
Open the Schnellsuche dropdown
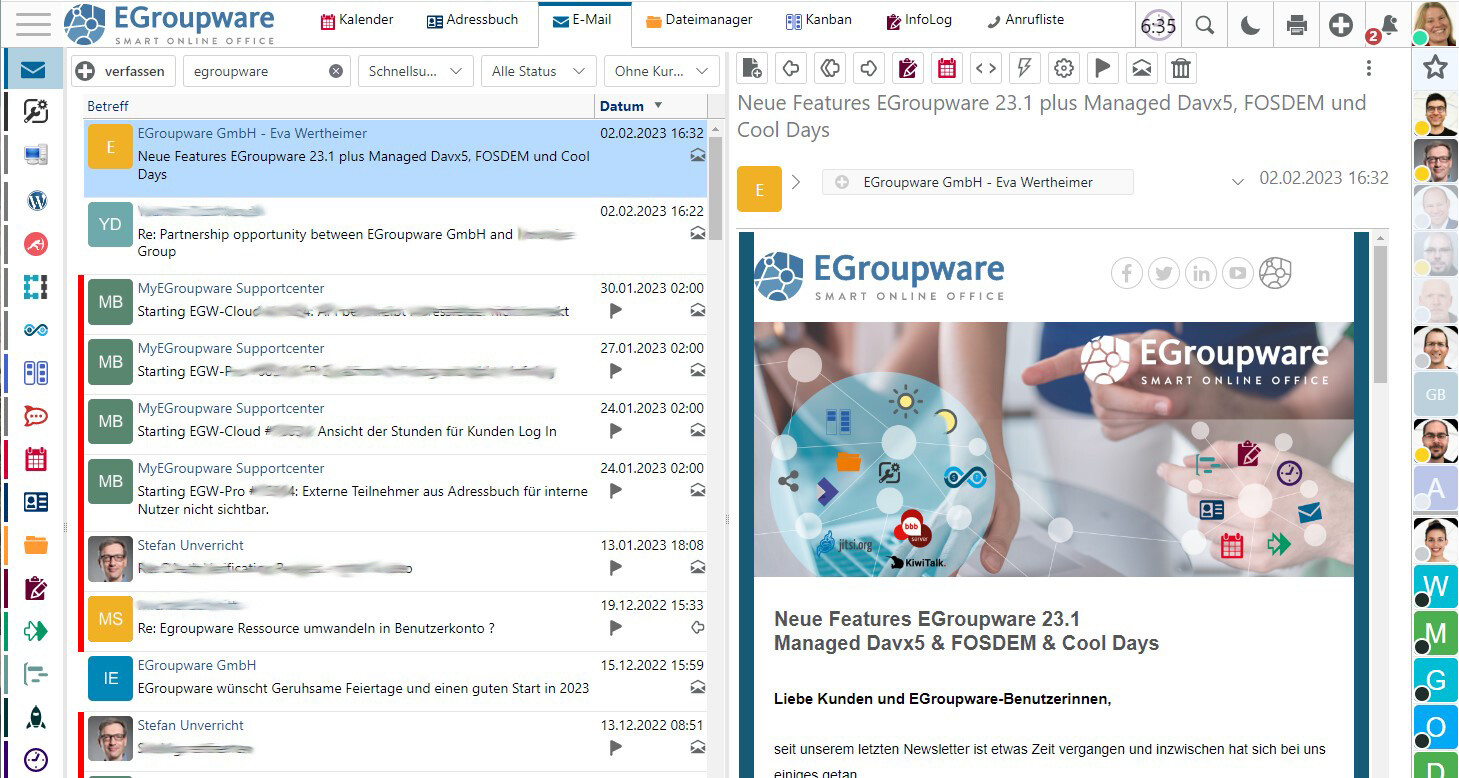[415, 71]
